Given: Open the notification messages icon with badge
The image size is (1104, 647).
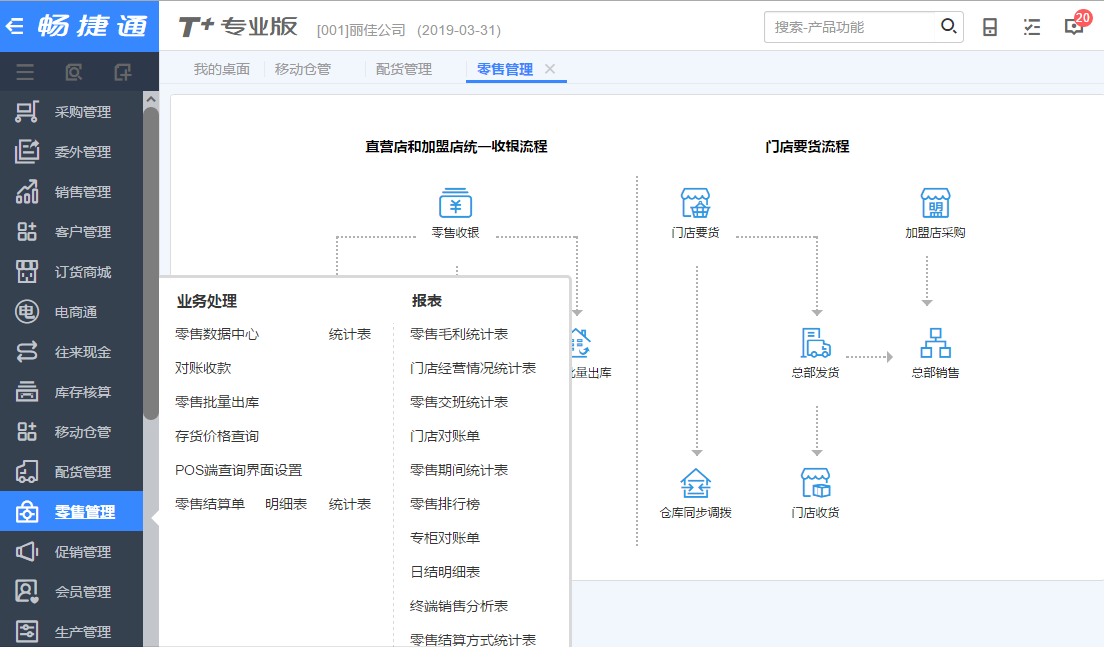Looking at the screenshot, I should pyautogui.click(x=1074, y=27).
